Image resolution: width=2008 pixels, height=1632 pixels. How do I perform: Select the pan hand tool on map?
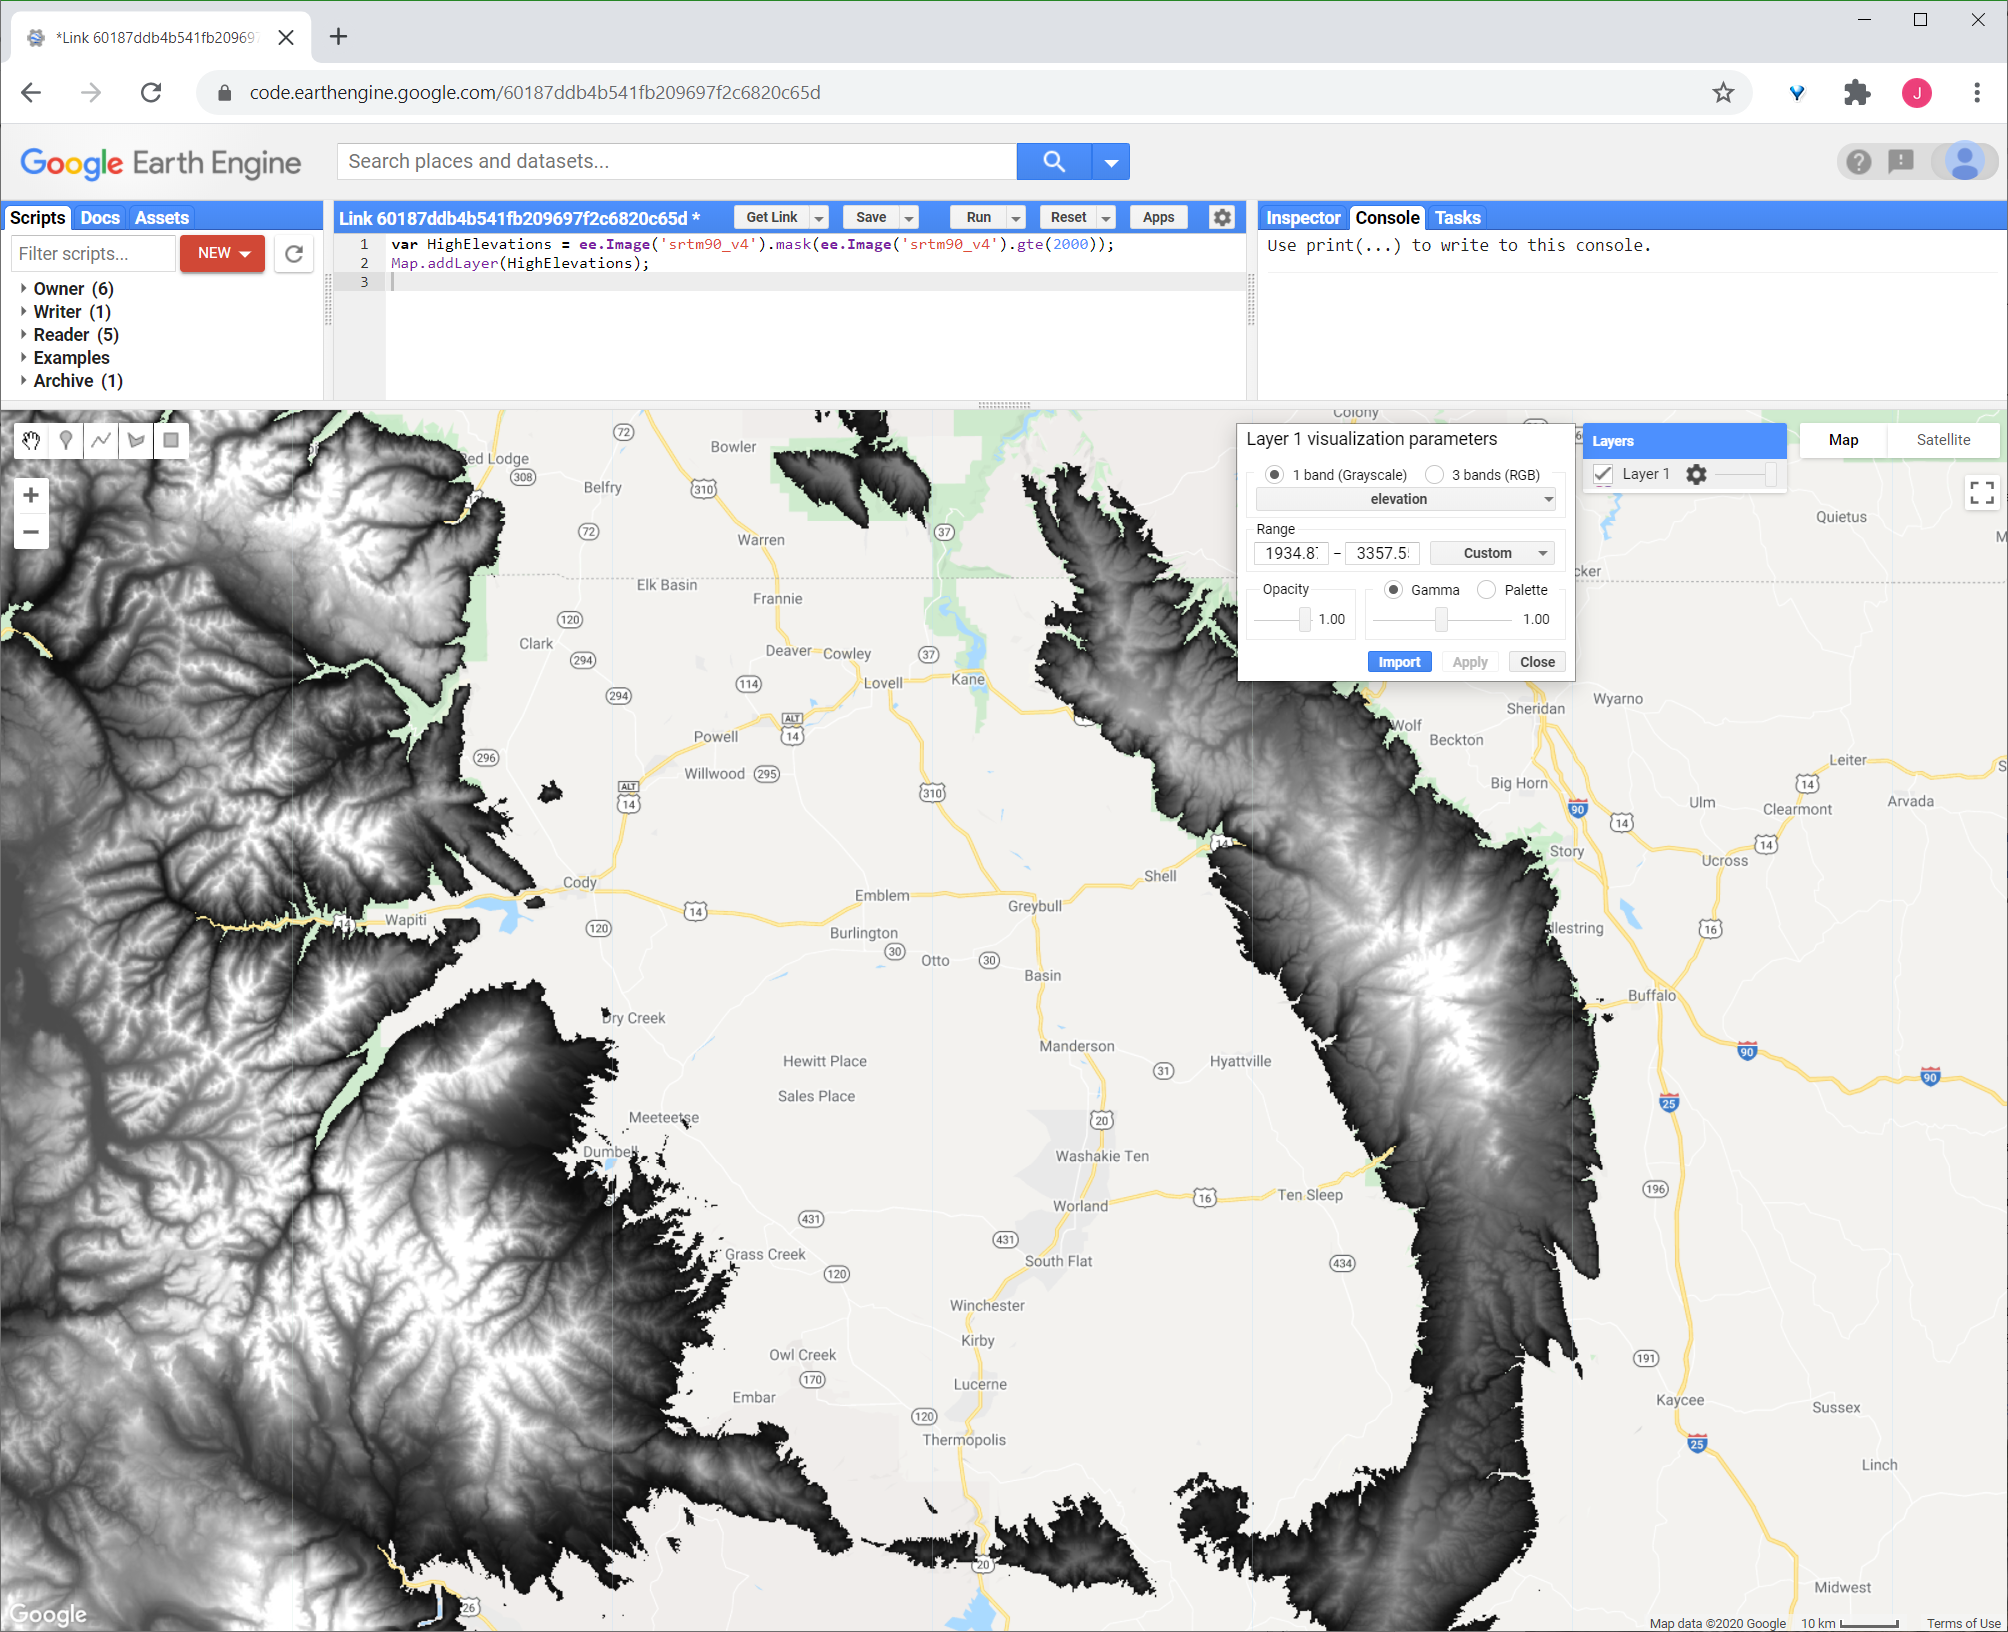pyautogui.click(x=32, y=440)
